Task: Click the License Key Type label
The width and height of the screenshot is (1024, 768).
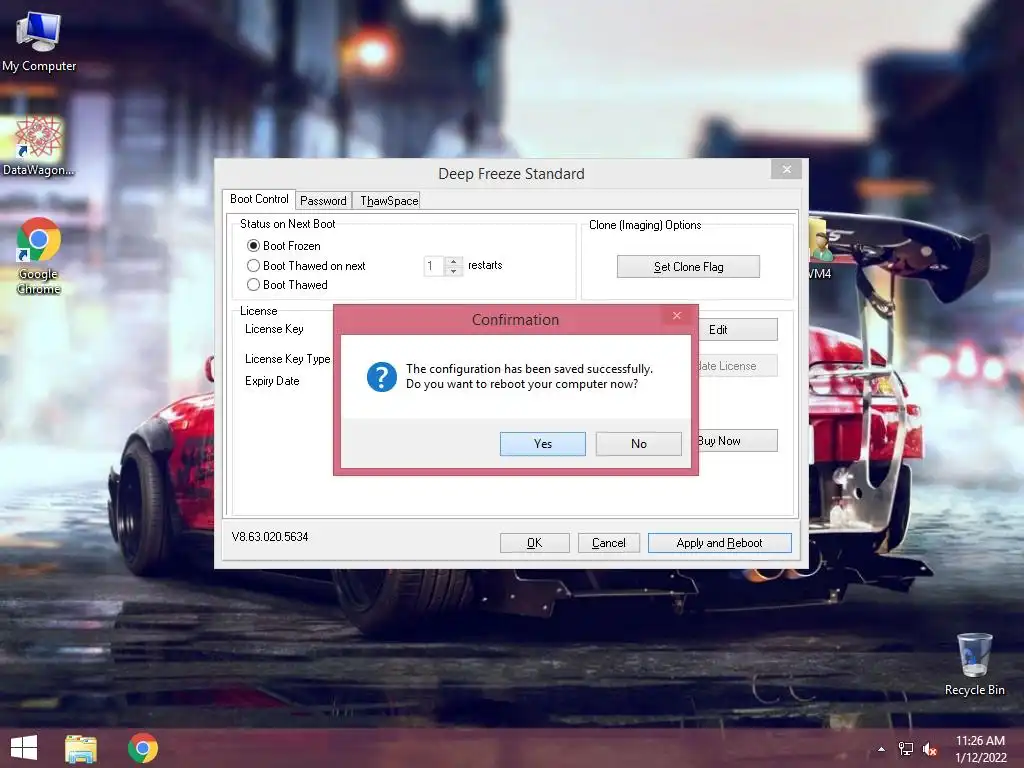Action: pyautogui.click(x=287, y=359)
